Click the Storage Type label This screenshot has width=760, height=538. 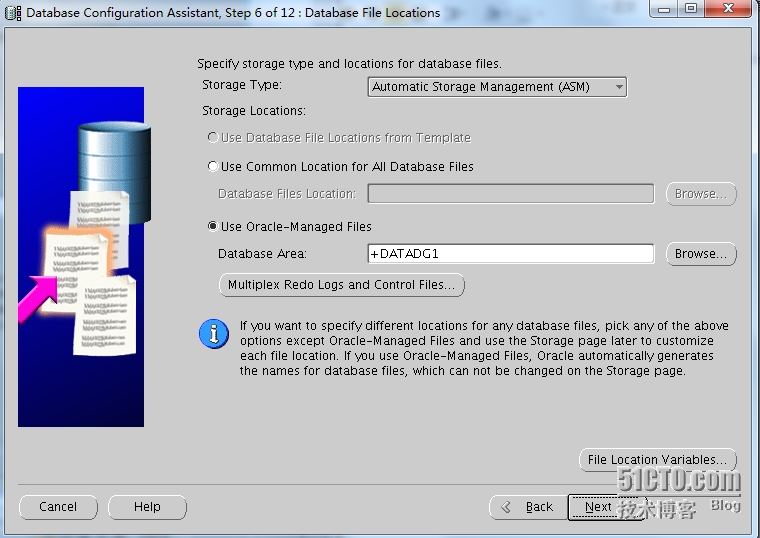click(242, 85)
